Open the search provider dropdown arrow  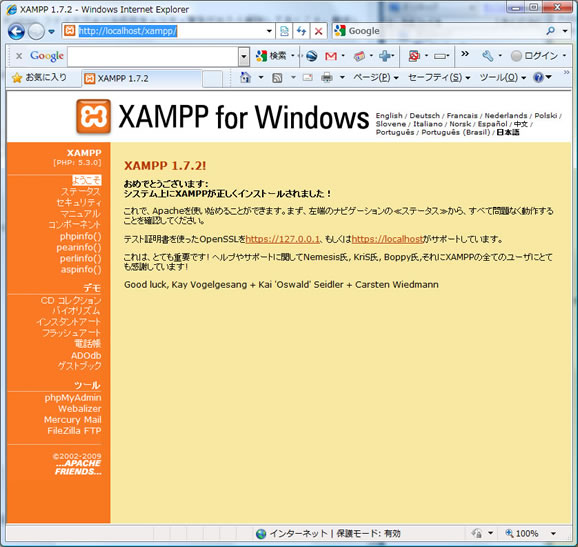click(x=565, y=31)
